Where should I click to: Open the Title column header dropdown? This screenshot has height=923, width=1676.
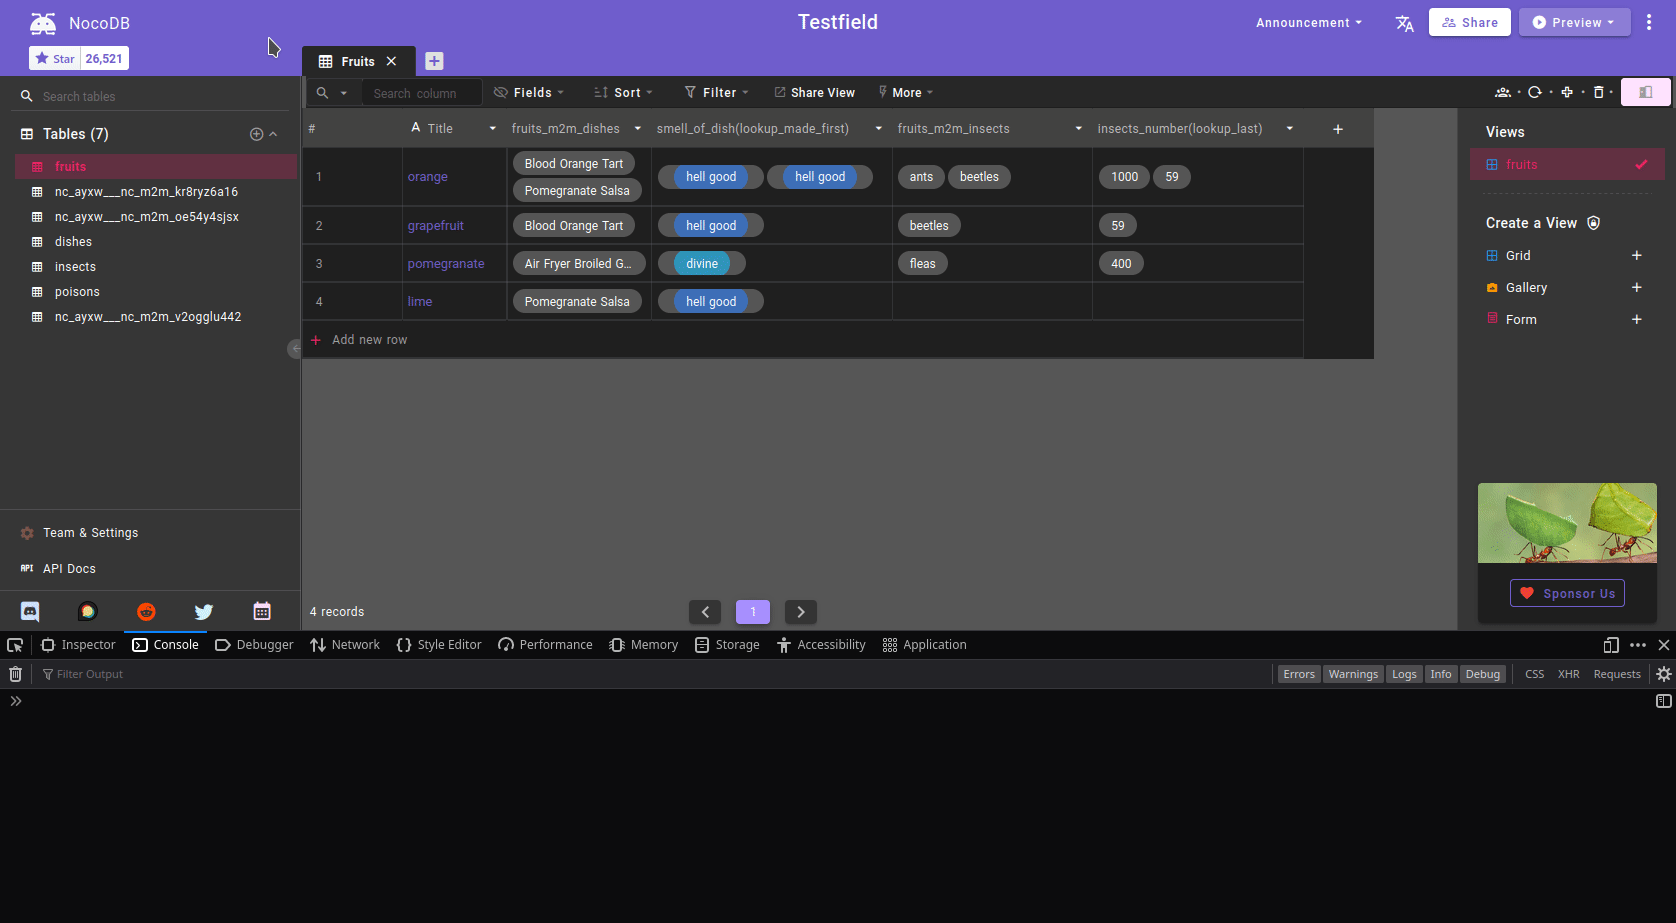tap(491, 128)
